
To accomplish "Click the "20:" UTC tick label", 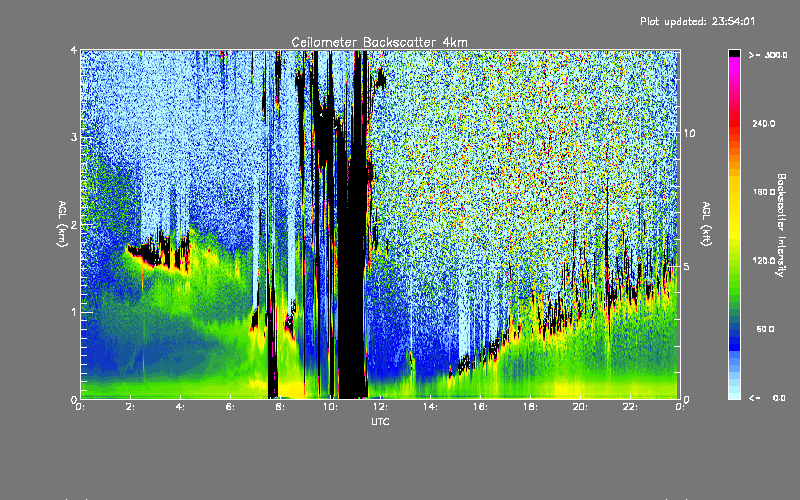I will pyautogui.click(x=580, y=407).
